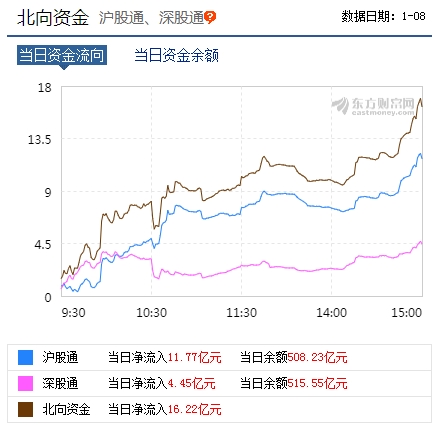Click the orange question mark help icon
Viewport: 444px width, 425px height.
pyautogui.click(x=210, y=17)
